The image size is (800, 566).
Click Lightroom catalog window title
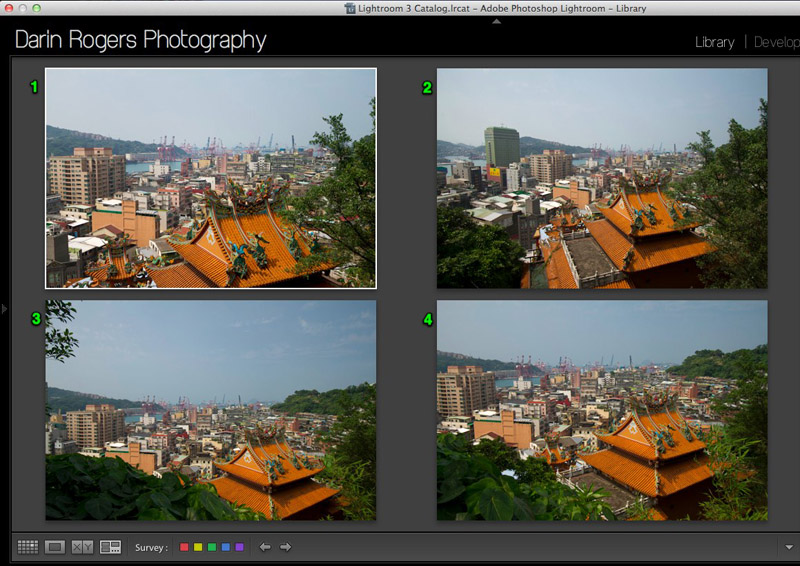pyautogui.click(x=502, y=8)
